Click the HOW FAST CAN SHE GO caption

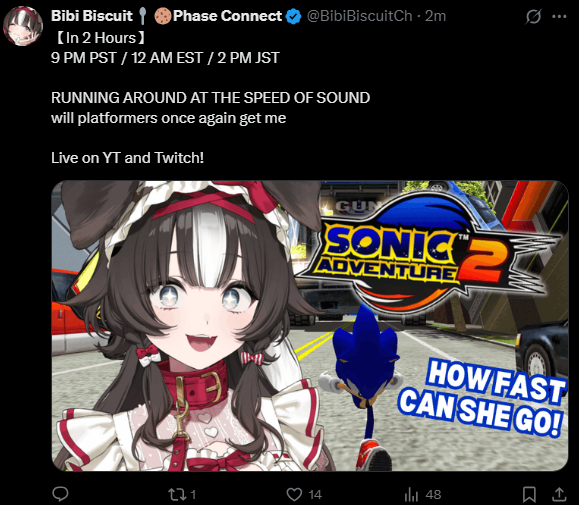pos(482,398)
